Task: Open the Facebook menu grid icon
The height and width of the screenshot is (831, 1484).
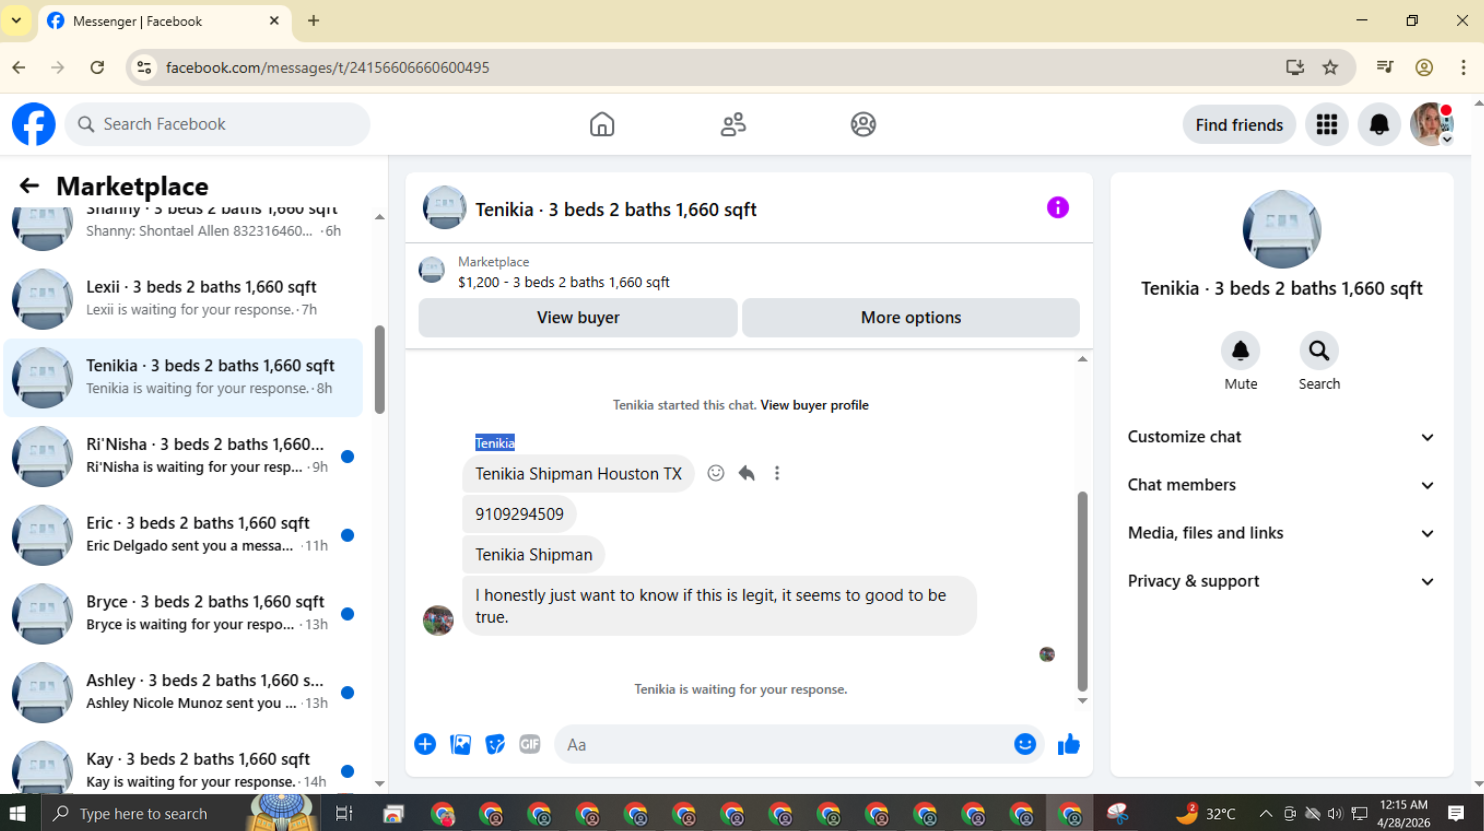Action: (x=1327, y=124)
